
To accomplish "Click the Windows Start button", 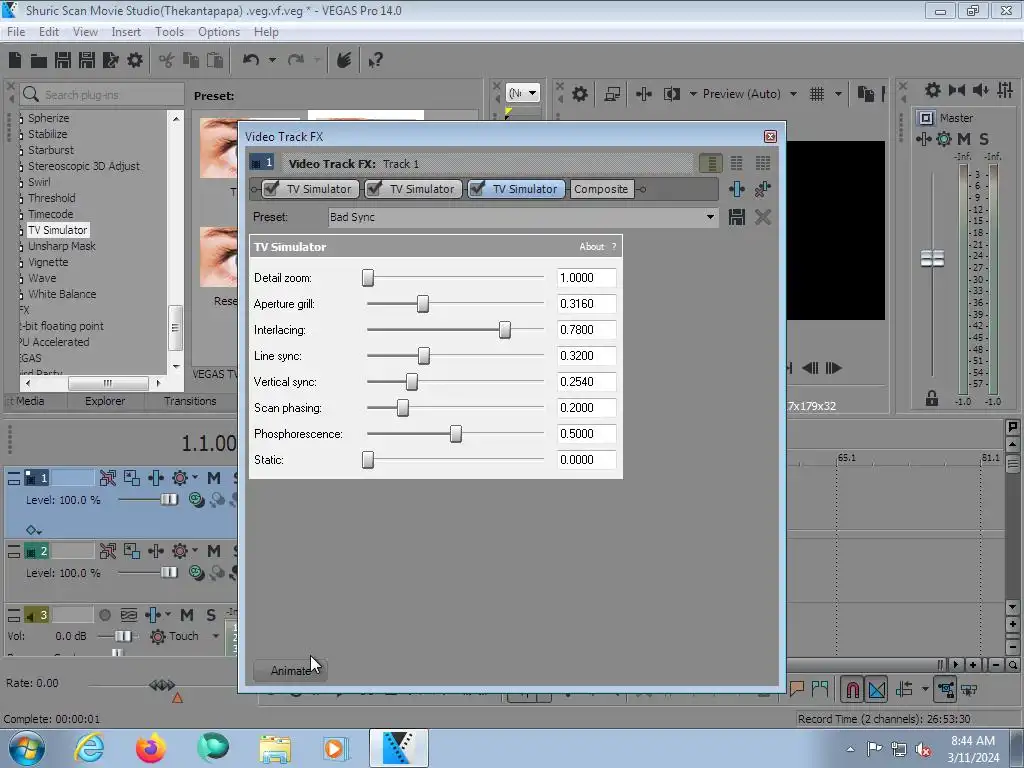I will click(x=27, y=748).
